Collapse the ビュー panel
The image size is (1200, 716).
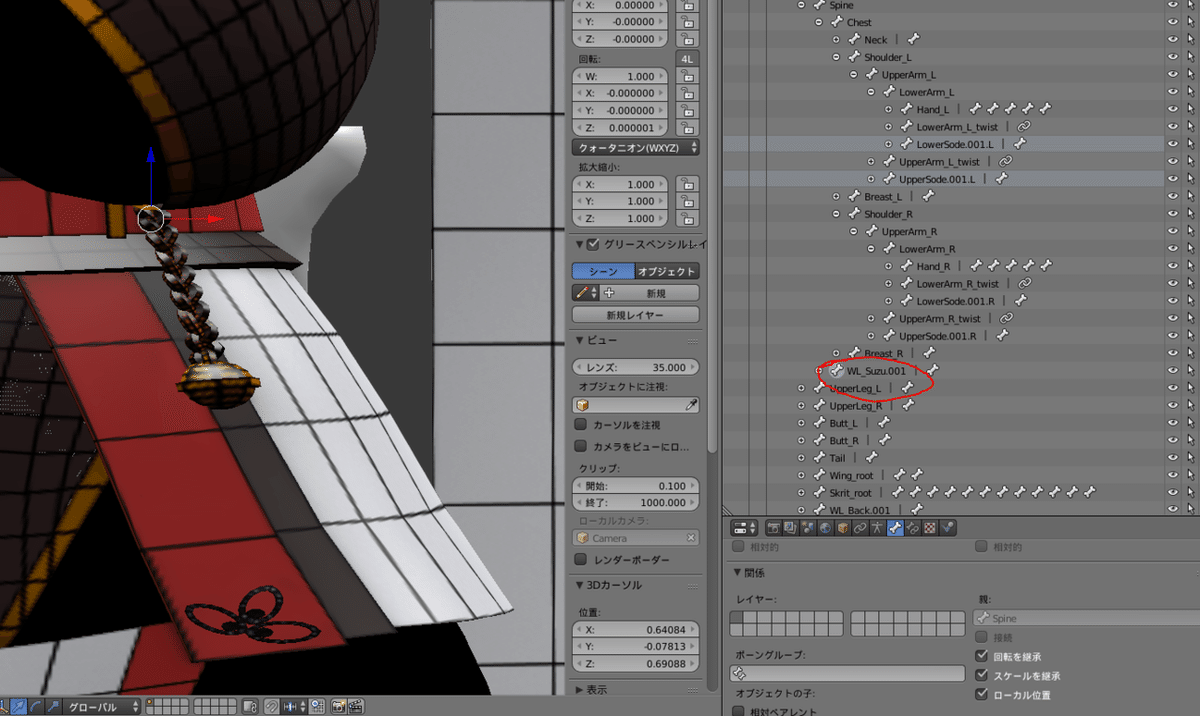[582, 341]
